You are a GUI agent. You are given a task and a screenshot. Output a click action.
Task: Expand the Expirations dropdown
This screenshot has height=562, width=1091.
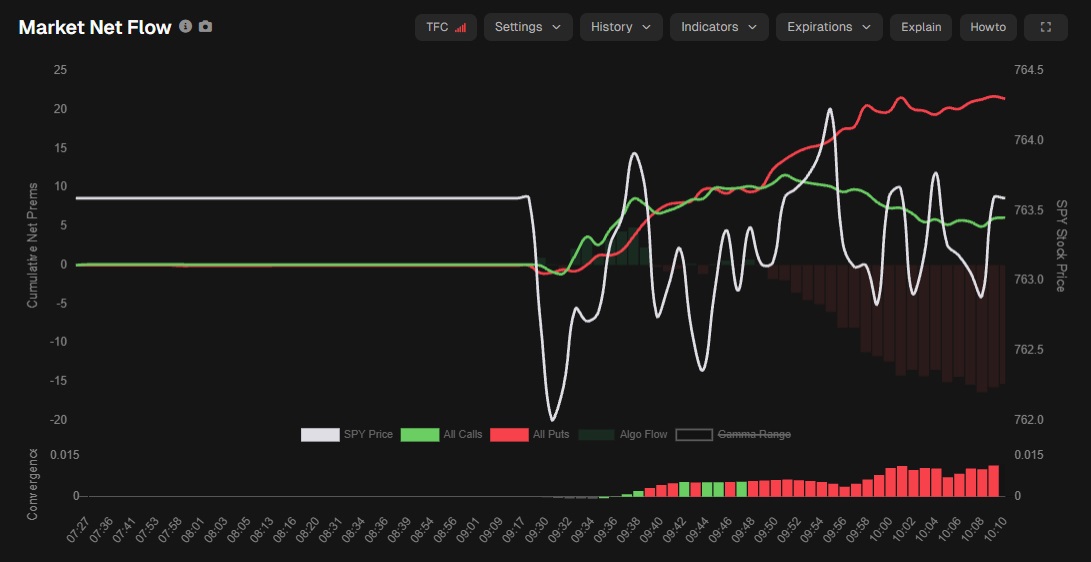[829, 27]
